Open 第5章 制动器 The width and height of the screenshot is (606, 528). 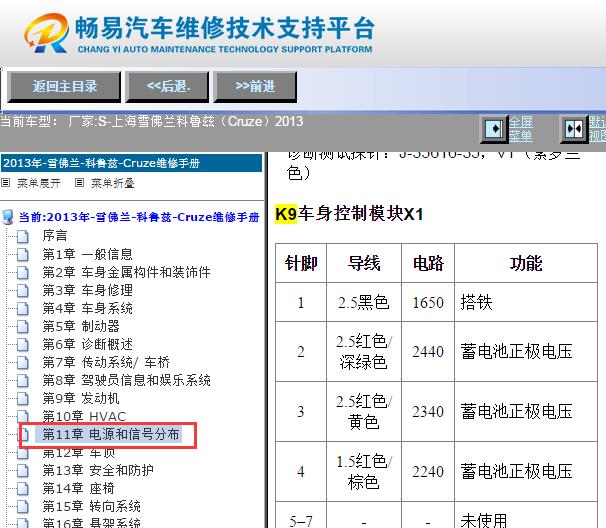[81, 326]
